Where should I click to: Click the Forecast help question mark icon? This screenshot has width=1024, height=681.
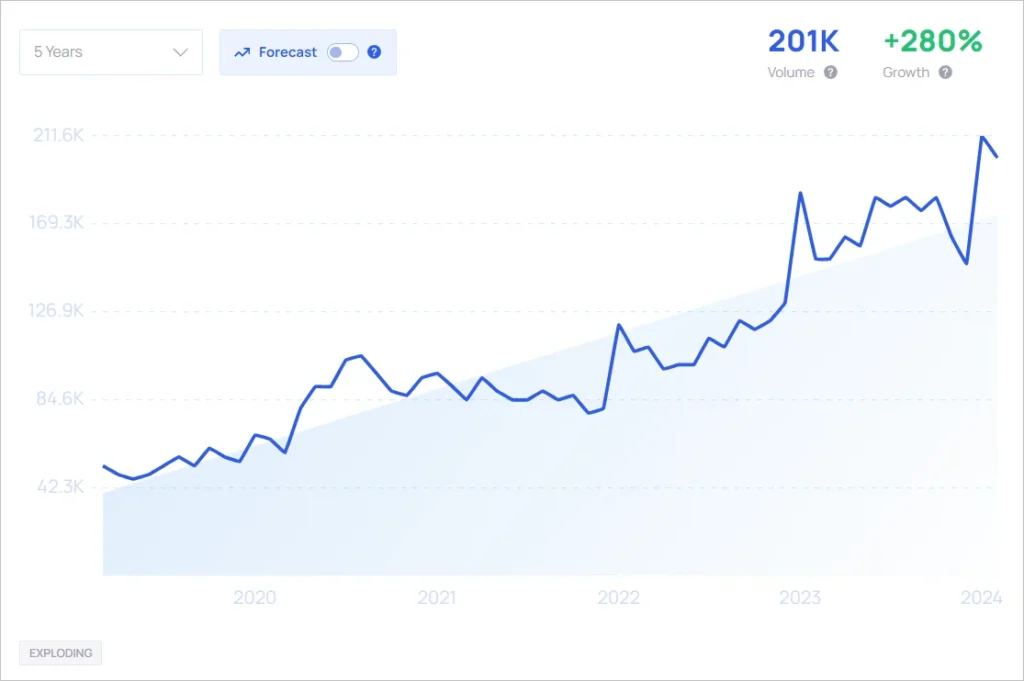[374, 52]
